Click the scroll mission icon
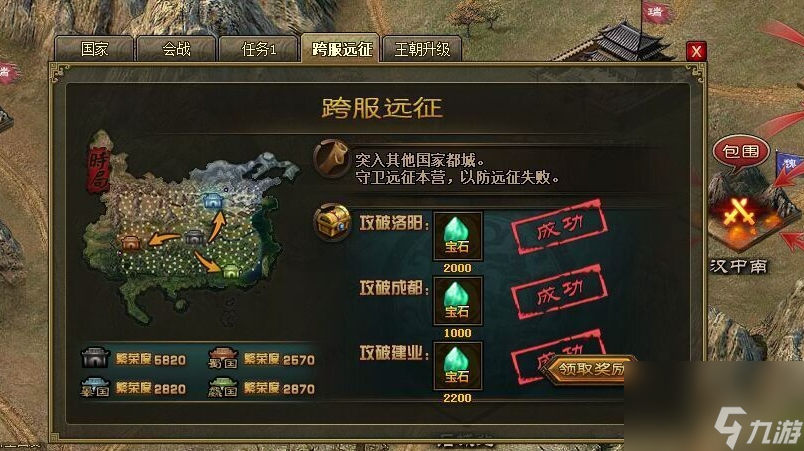804x451 pixels. 331,158
